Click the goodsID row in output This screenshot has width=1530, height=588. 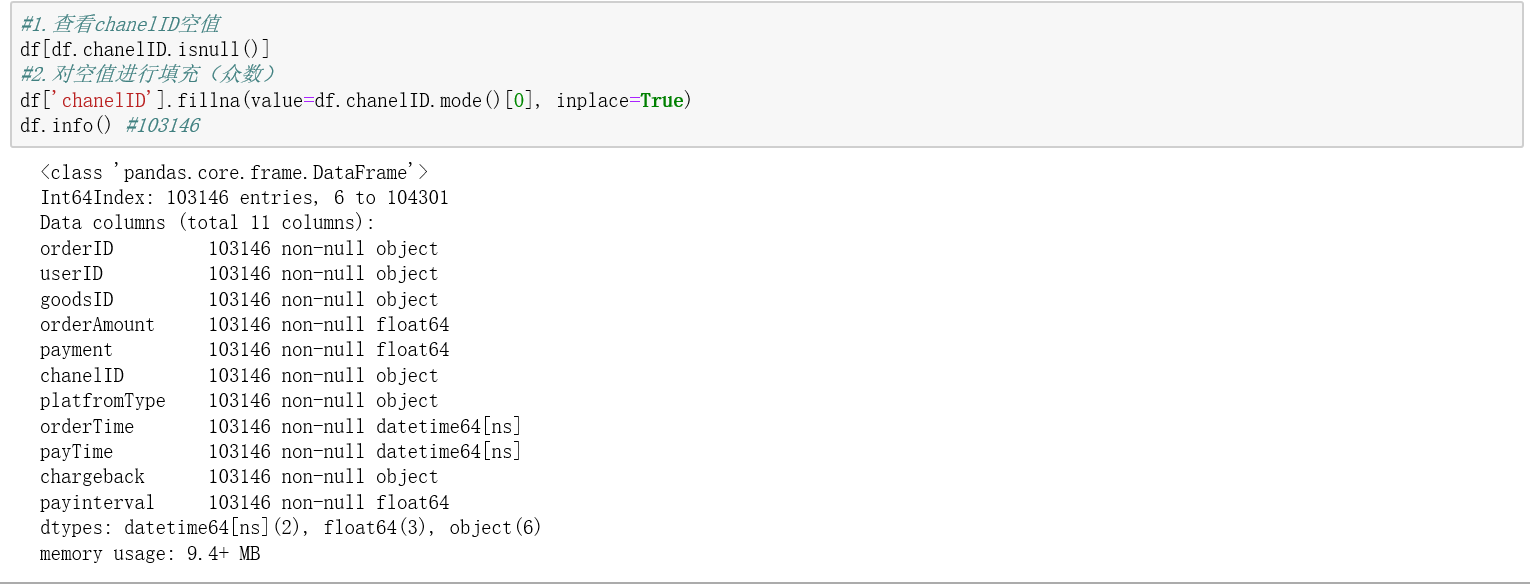tap(239, 300)
